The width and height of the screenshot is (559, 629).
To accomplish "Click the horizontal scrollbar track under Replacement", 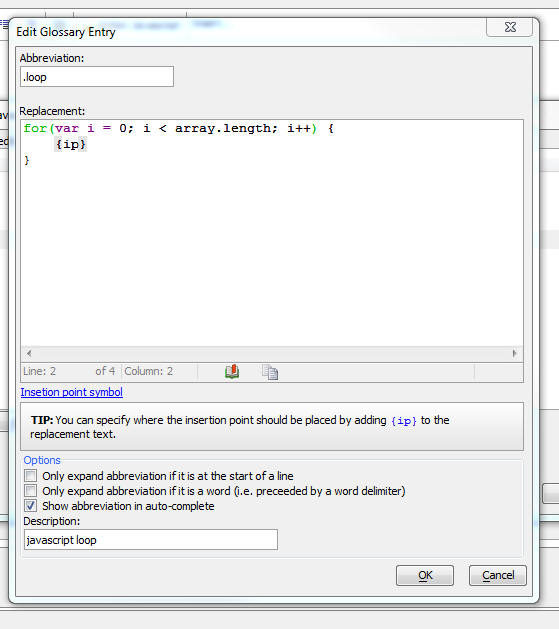I will [271, 353].
